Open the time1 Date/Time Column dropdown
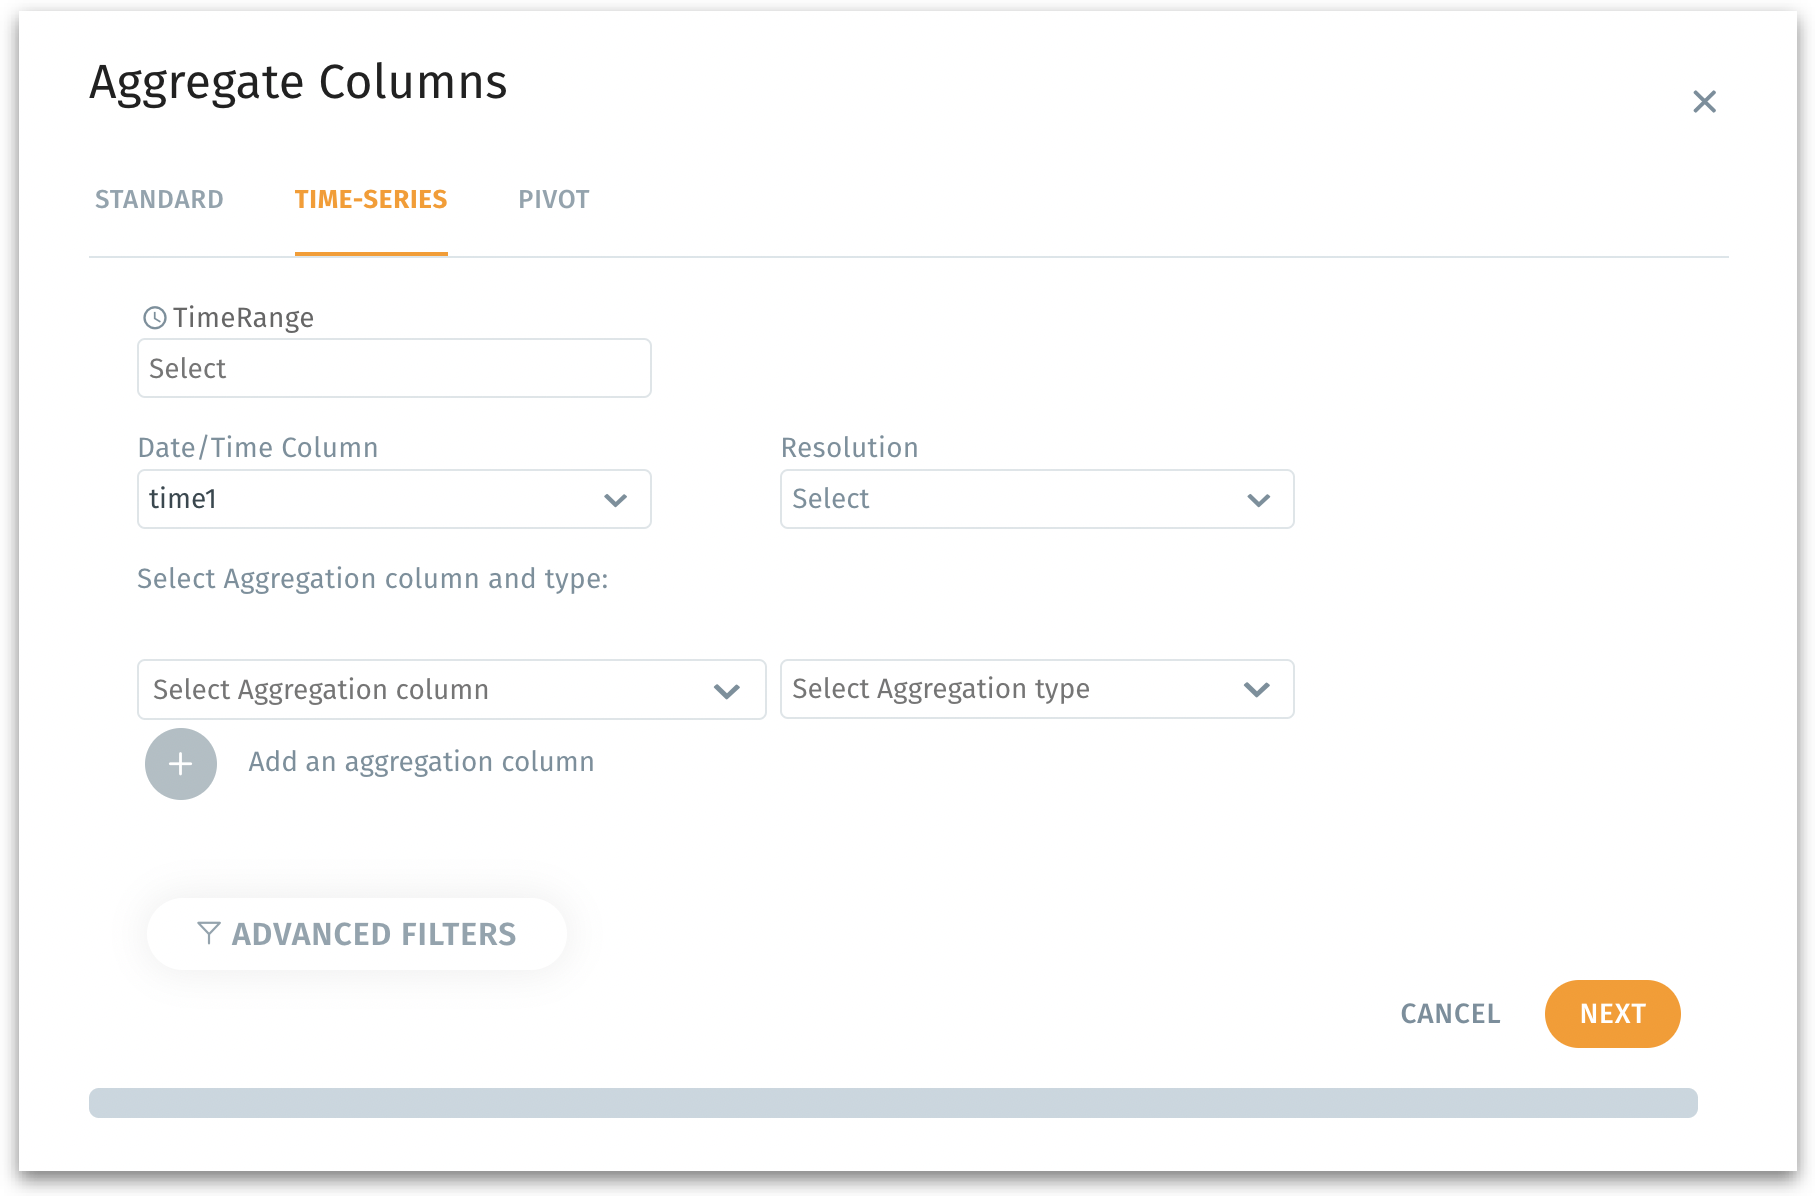The image size is (1815, 1196). pyautogui.click(x=370, y=499)
